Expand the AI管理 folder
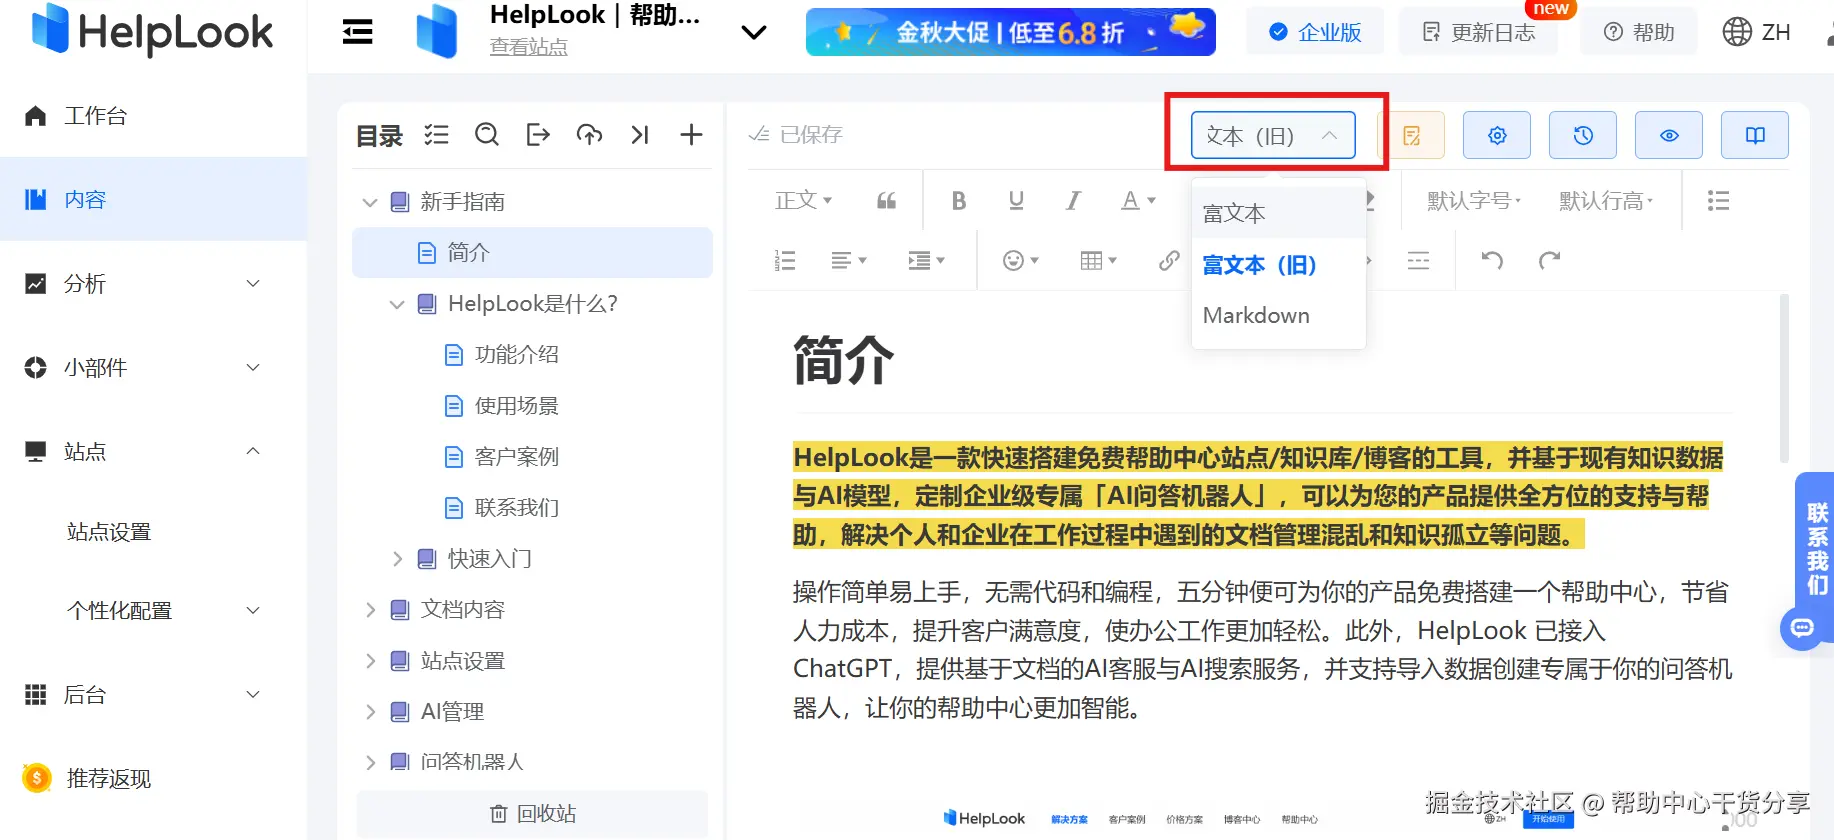This screenshot has height=840, width=1834. click(370, 712)
